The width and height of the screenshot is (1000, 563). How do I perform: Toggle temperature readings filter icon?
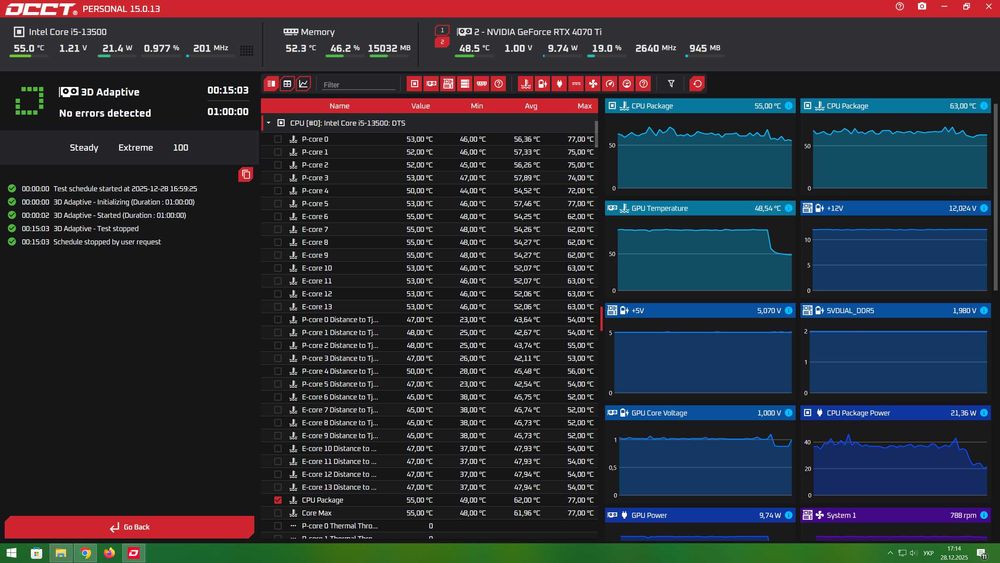click(x=526, y=84)
